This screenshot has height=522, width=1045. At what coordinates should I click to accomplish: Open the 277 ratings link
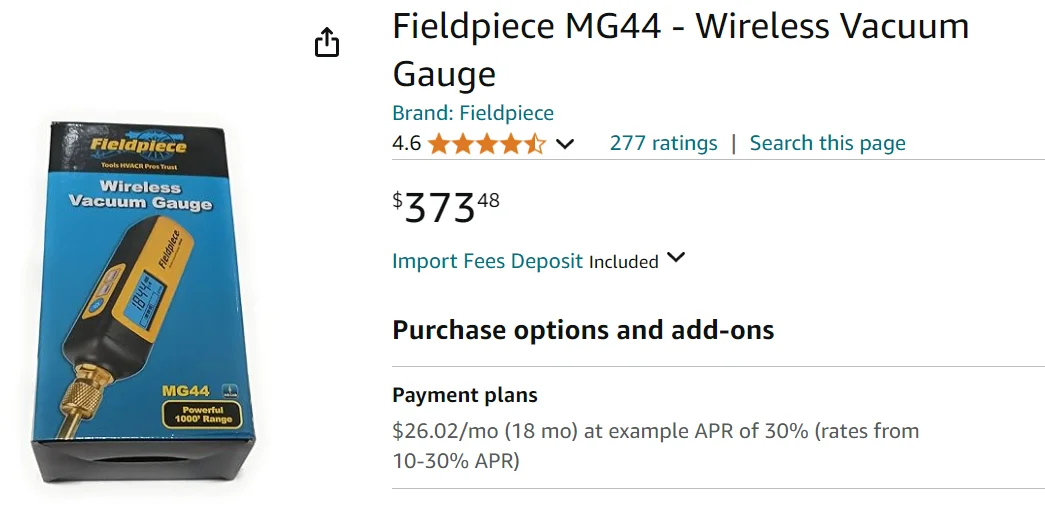coord(663,143)
